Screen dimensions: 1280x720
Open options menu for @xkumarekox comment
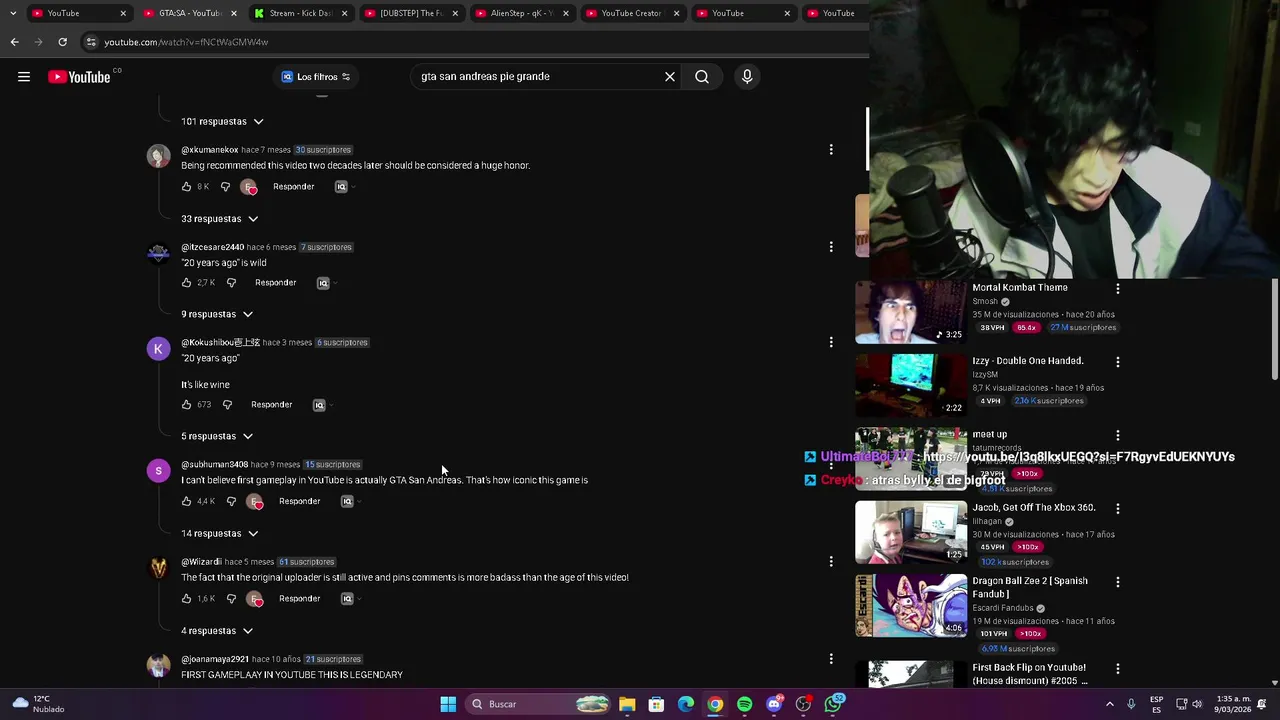(831, 150)
